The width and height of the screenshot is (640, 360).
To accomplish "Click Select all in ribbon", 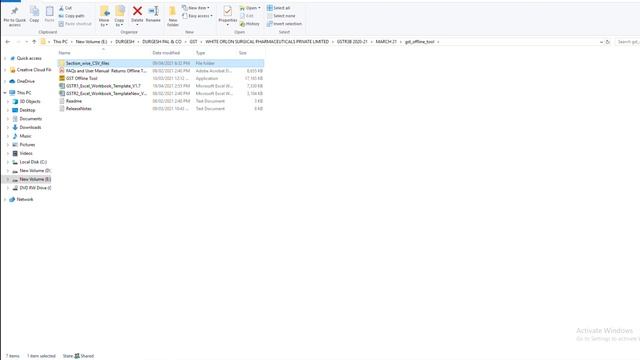I will click(278, 8).
